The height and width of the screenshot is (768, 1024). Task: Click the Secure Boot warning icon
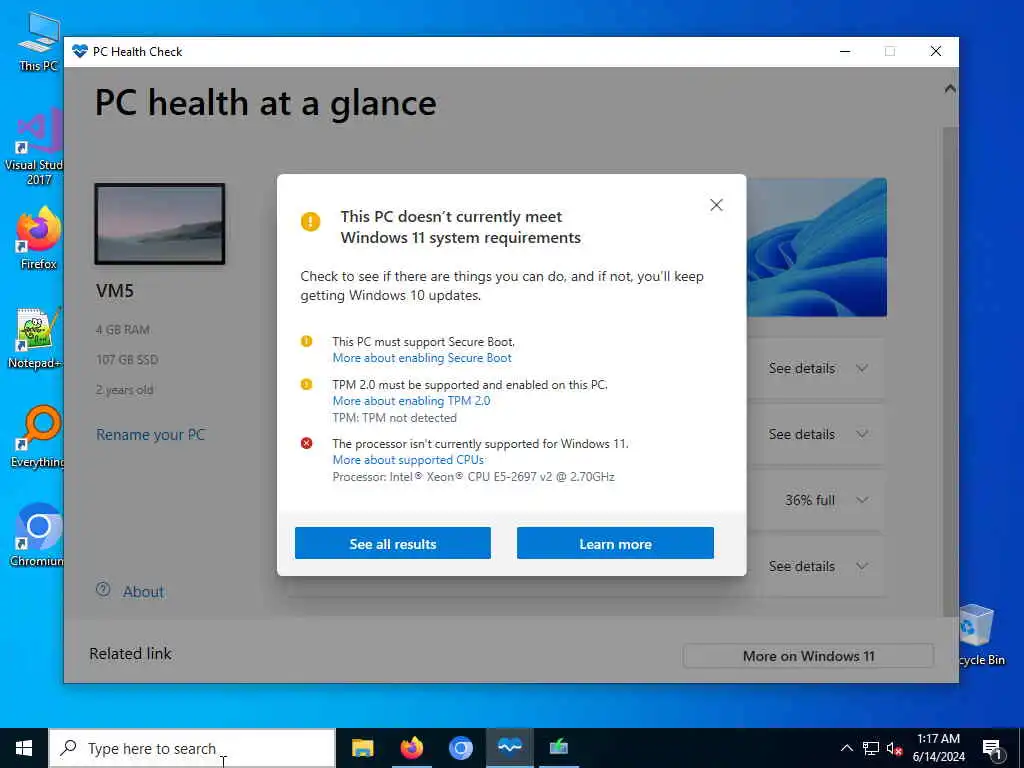tap(306, 342)
